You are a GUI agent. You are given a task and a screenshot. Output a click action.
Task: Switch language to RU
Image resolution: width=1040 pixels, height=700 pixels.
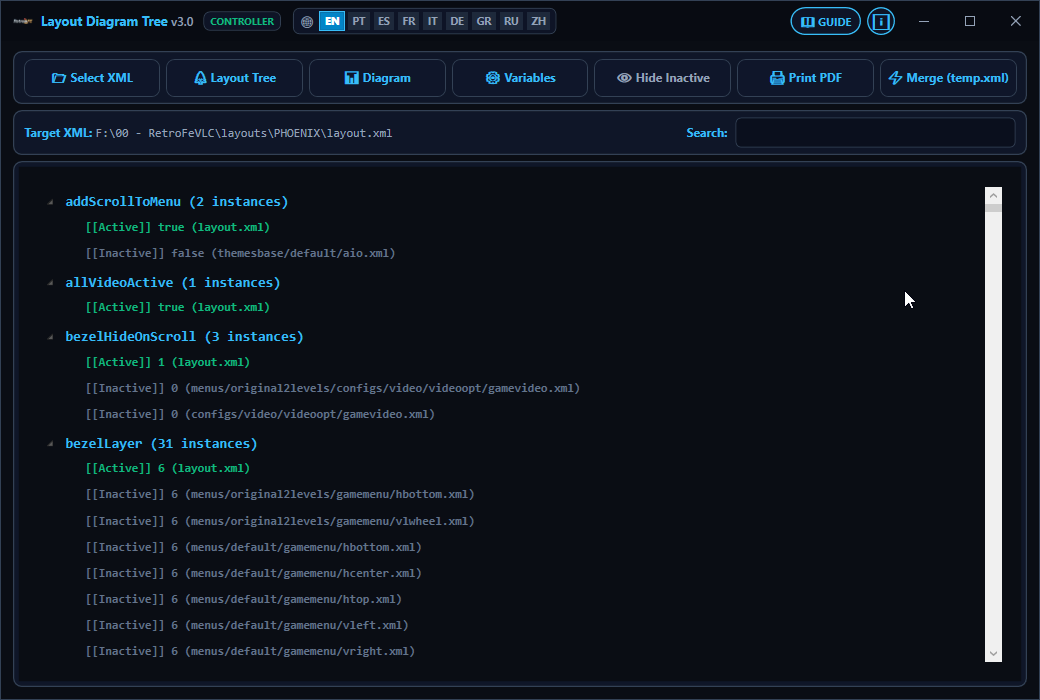point(511,21)
